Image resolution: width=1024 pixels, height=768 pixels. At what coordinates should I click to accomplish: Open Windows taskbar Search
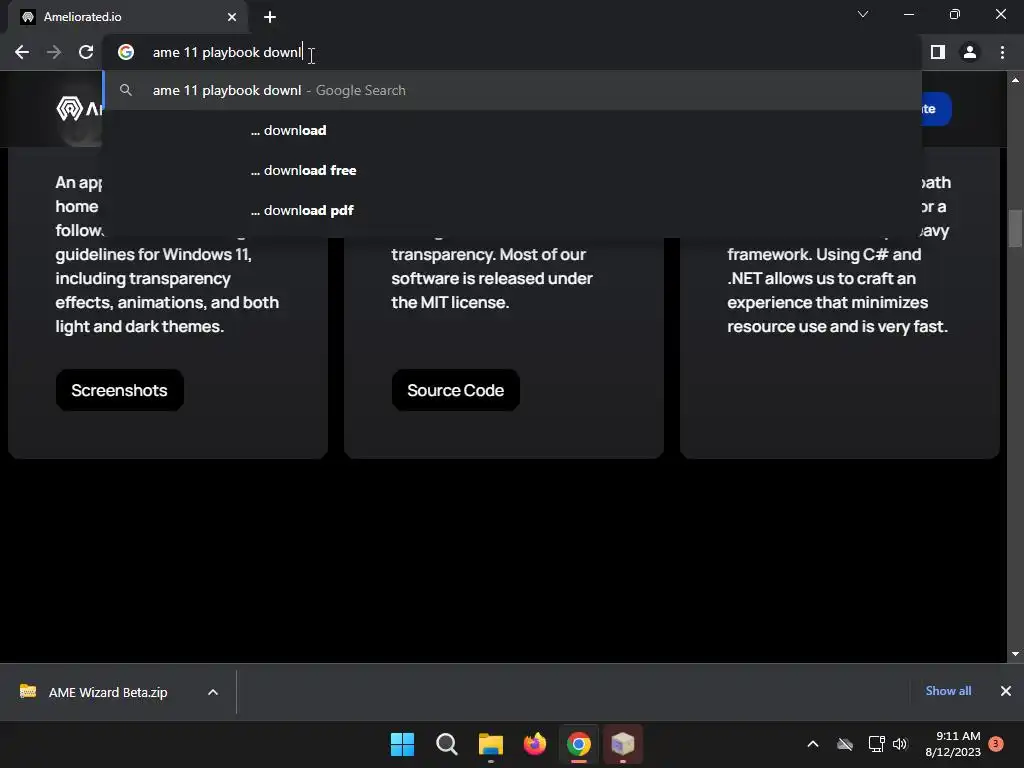coord(447,744)
